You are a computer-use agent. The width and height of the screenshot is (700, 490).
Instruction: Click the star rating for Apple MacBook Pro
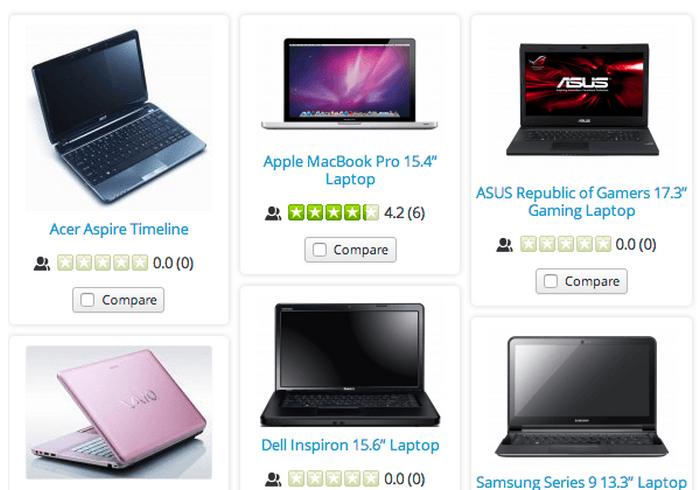pos(333,213)
